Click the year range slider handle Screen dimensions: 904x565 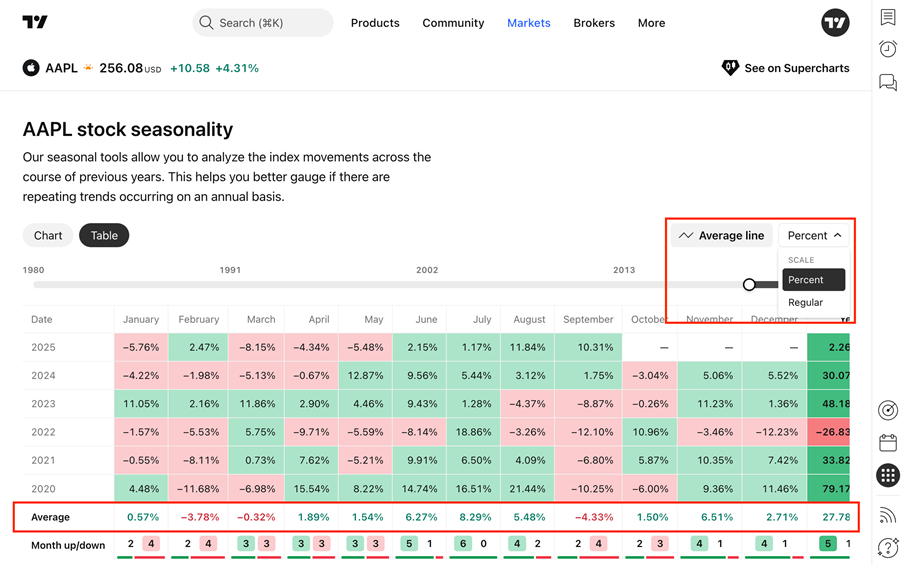749,284
